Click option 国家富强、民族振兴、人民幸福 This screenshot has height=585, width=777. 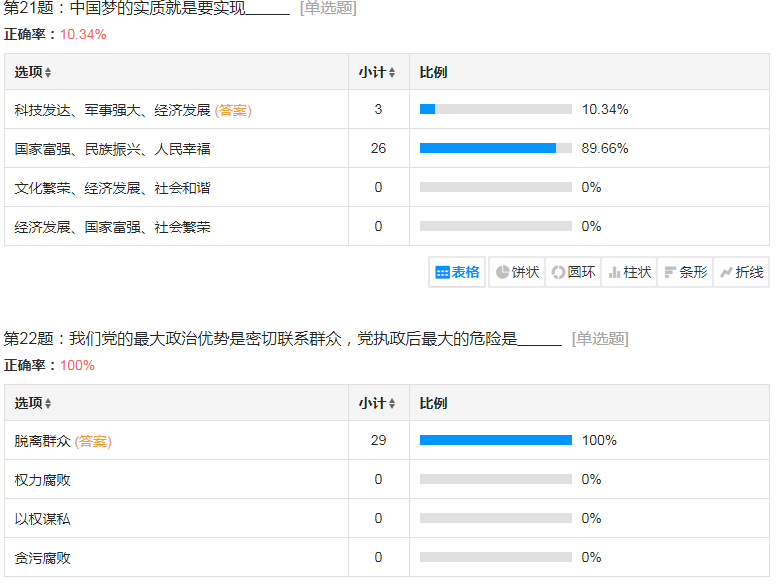112,149
